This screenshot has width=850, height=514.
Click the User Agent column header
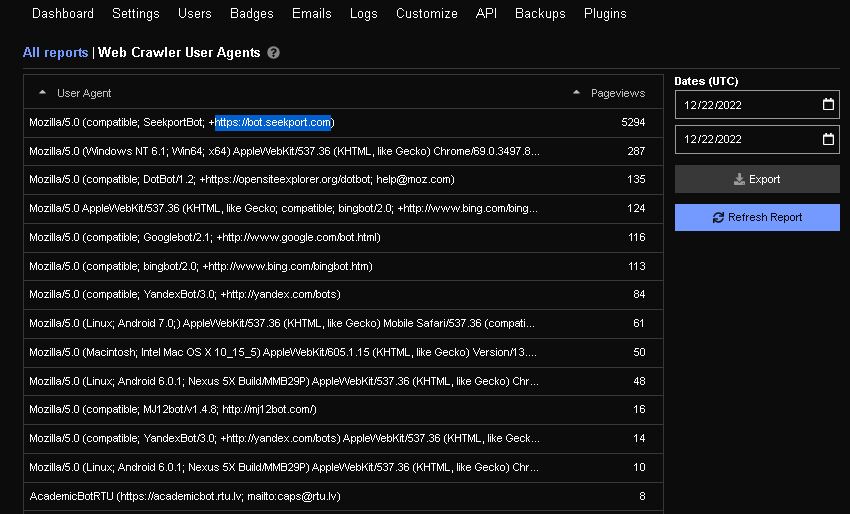tap(84, 93)
